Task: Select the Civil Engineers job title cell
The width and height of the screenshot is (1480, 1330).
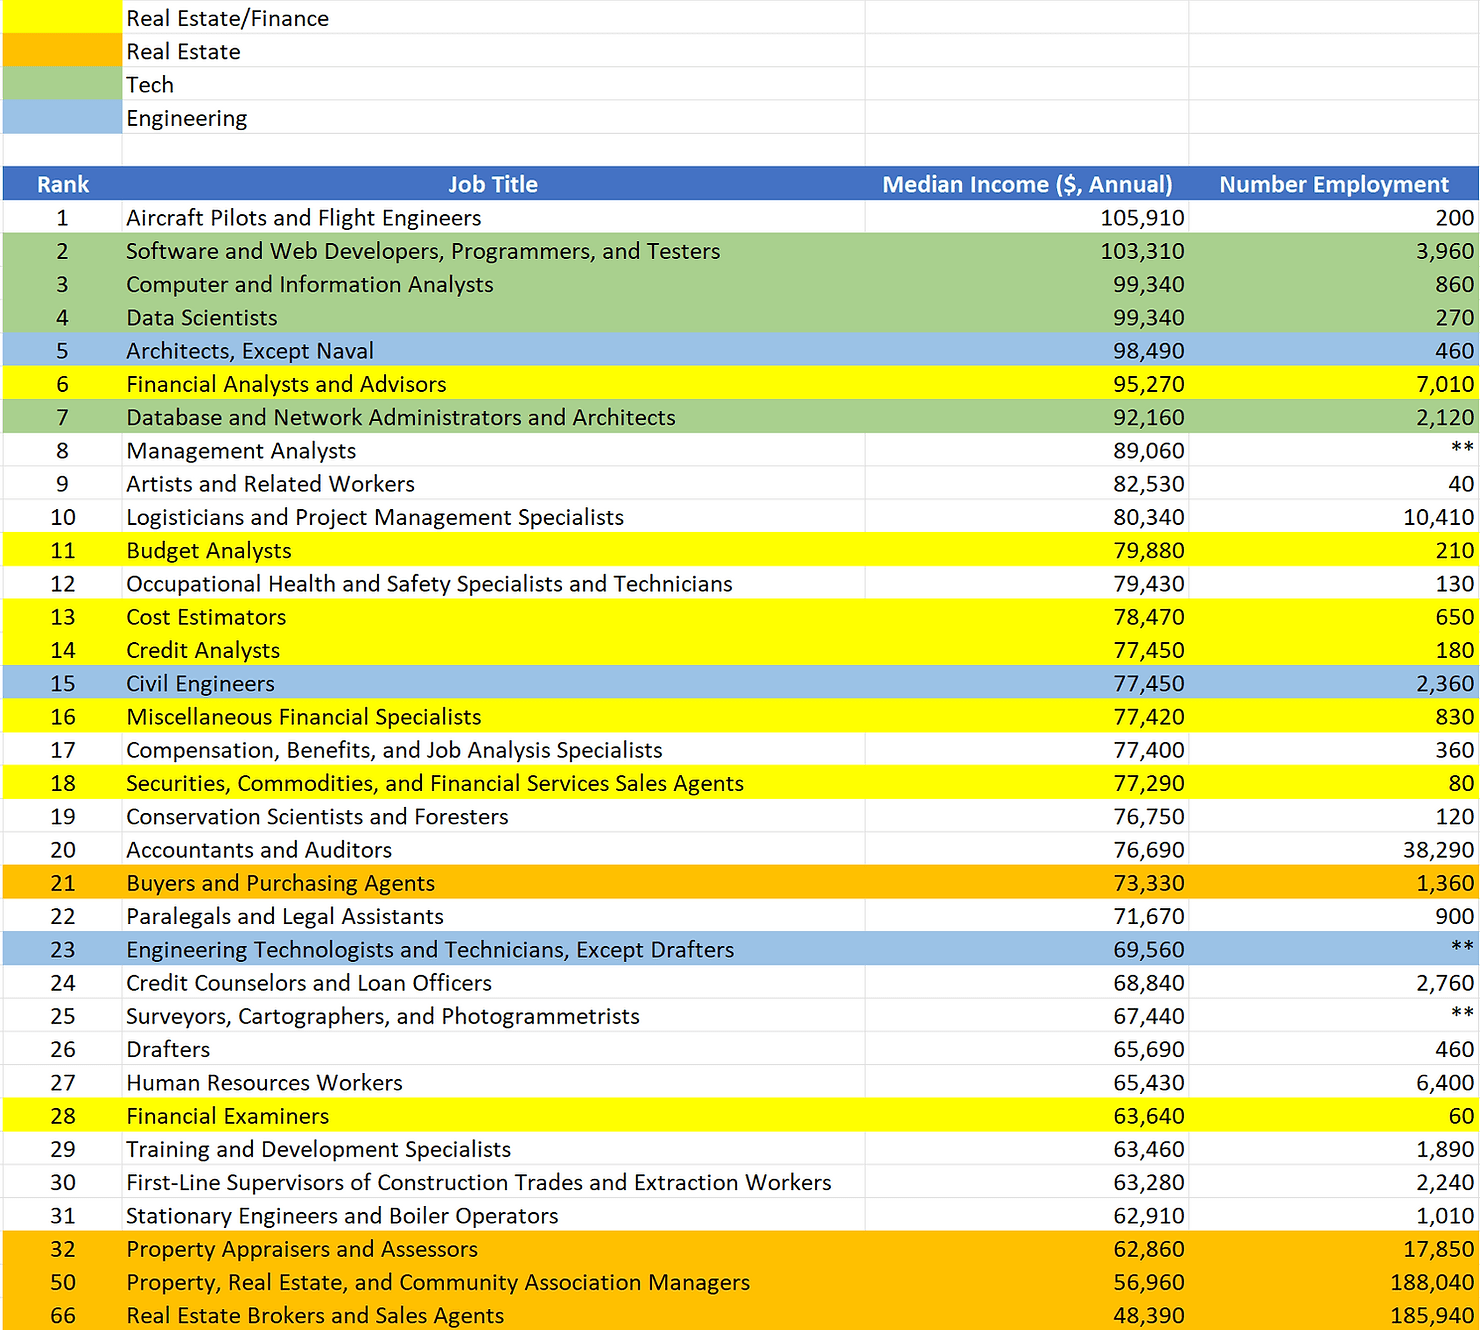Action: [x=200, y=683]
